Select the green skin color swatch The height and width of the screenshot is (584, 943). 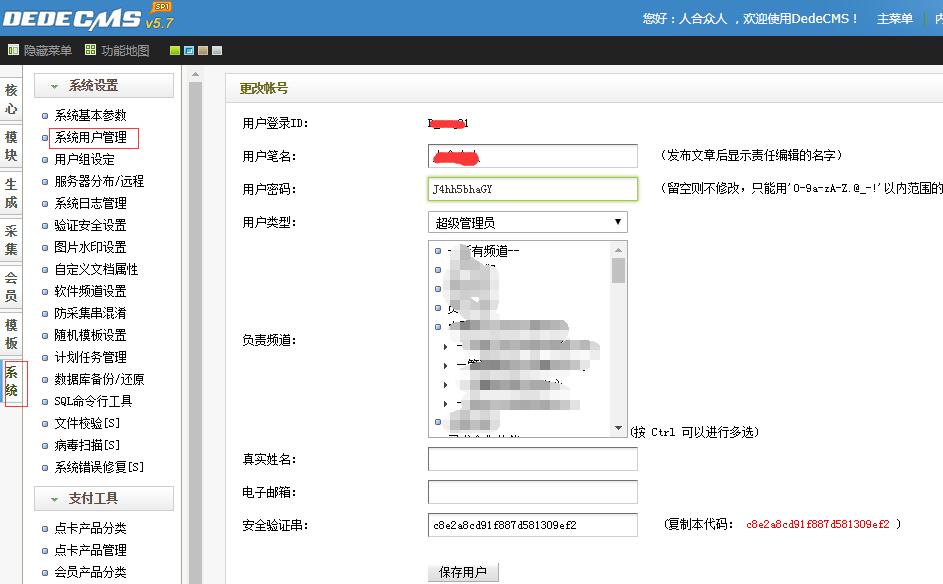[175, 50]
